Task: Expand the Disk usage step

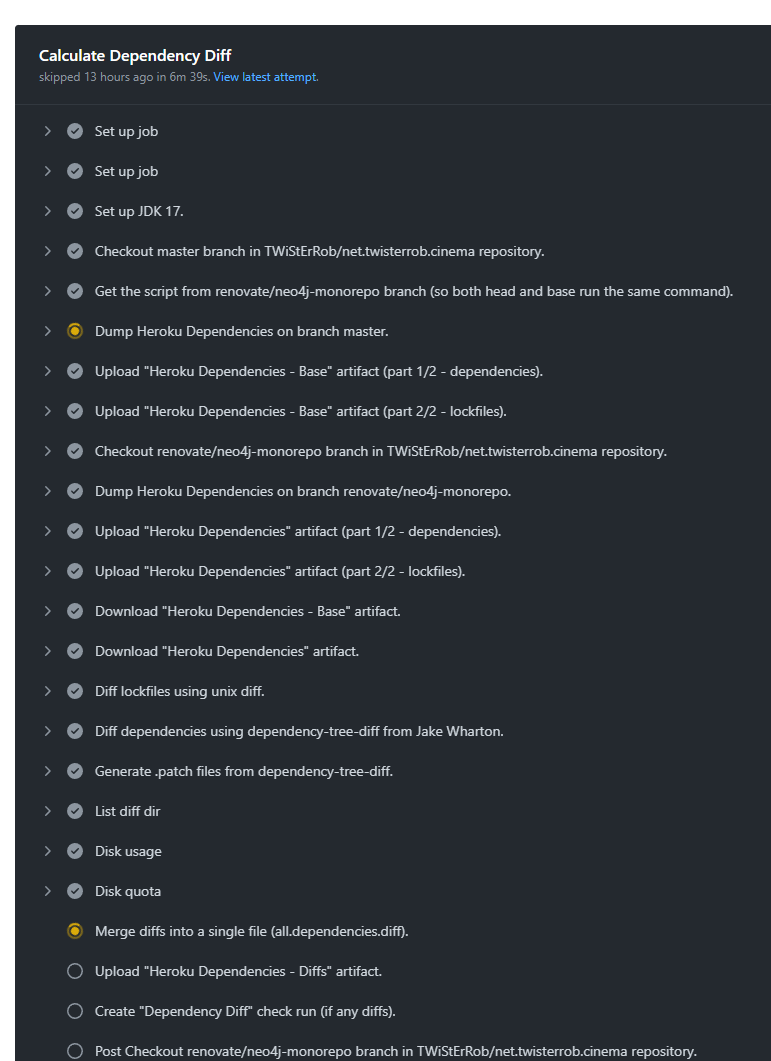Action: pos(47,851)
